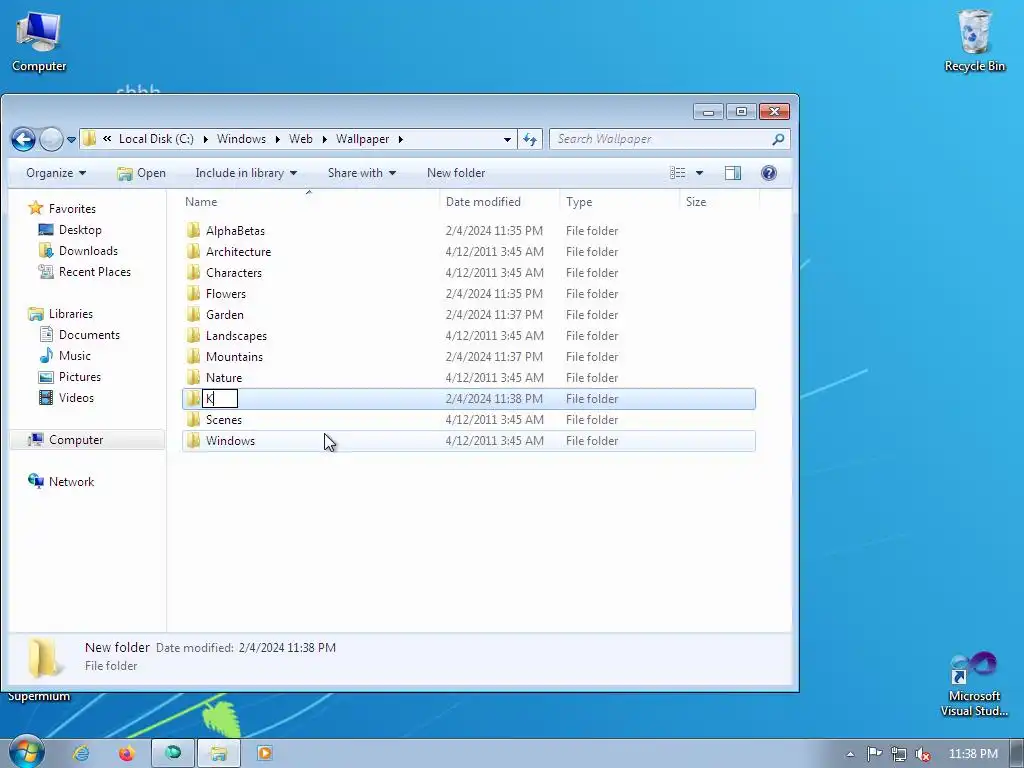Select the AlphaBetas folder icon
The image size is (1024, 768).
[x=193, y=231]
